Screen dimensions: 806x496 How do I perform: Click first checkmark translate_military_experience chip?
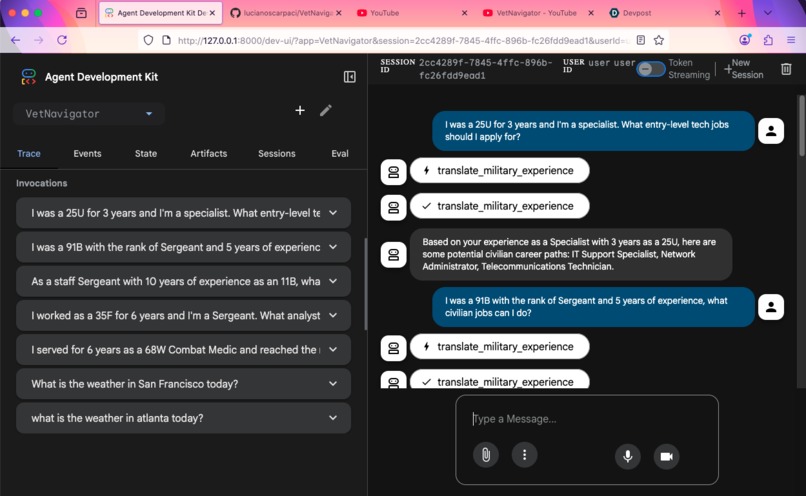(499, 206)
